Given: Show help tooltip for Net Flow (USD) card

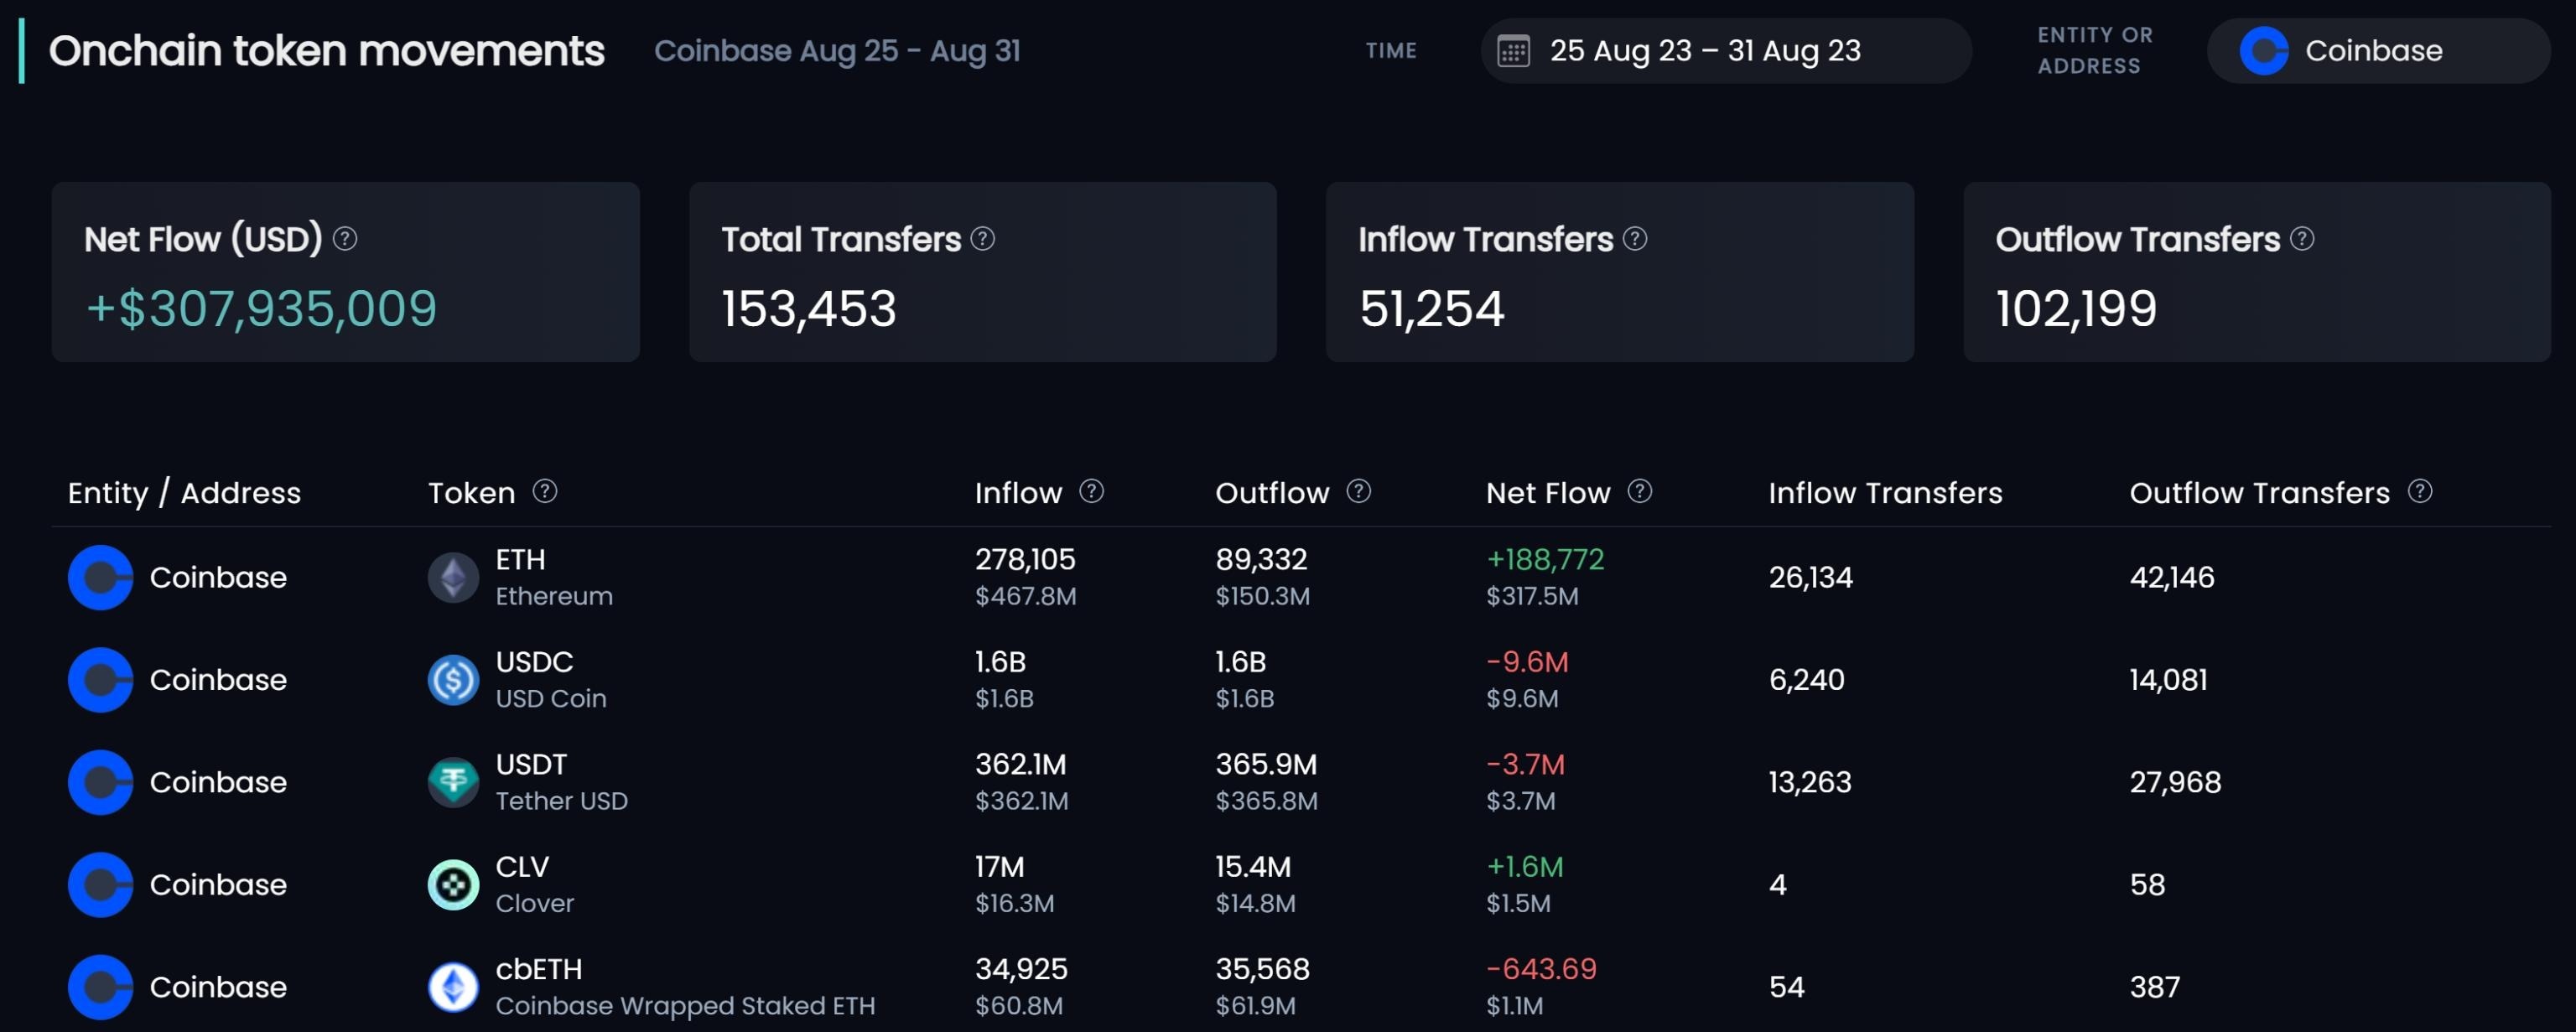Looking at the screenshot, I should pyautogui.click(x=345, y=239).
